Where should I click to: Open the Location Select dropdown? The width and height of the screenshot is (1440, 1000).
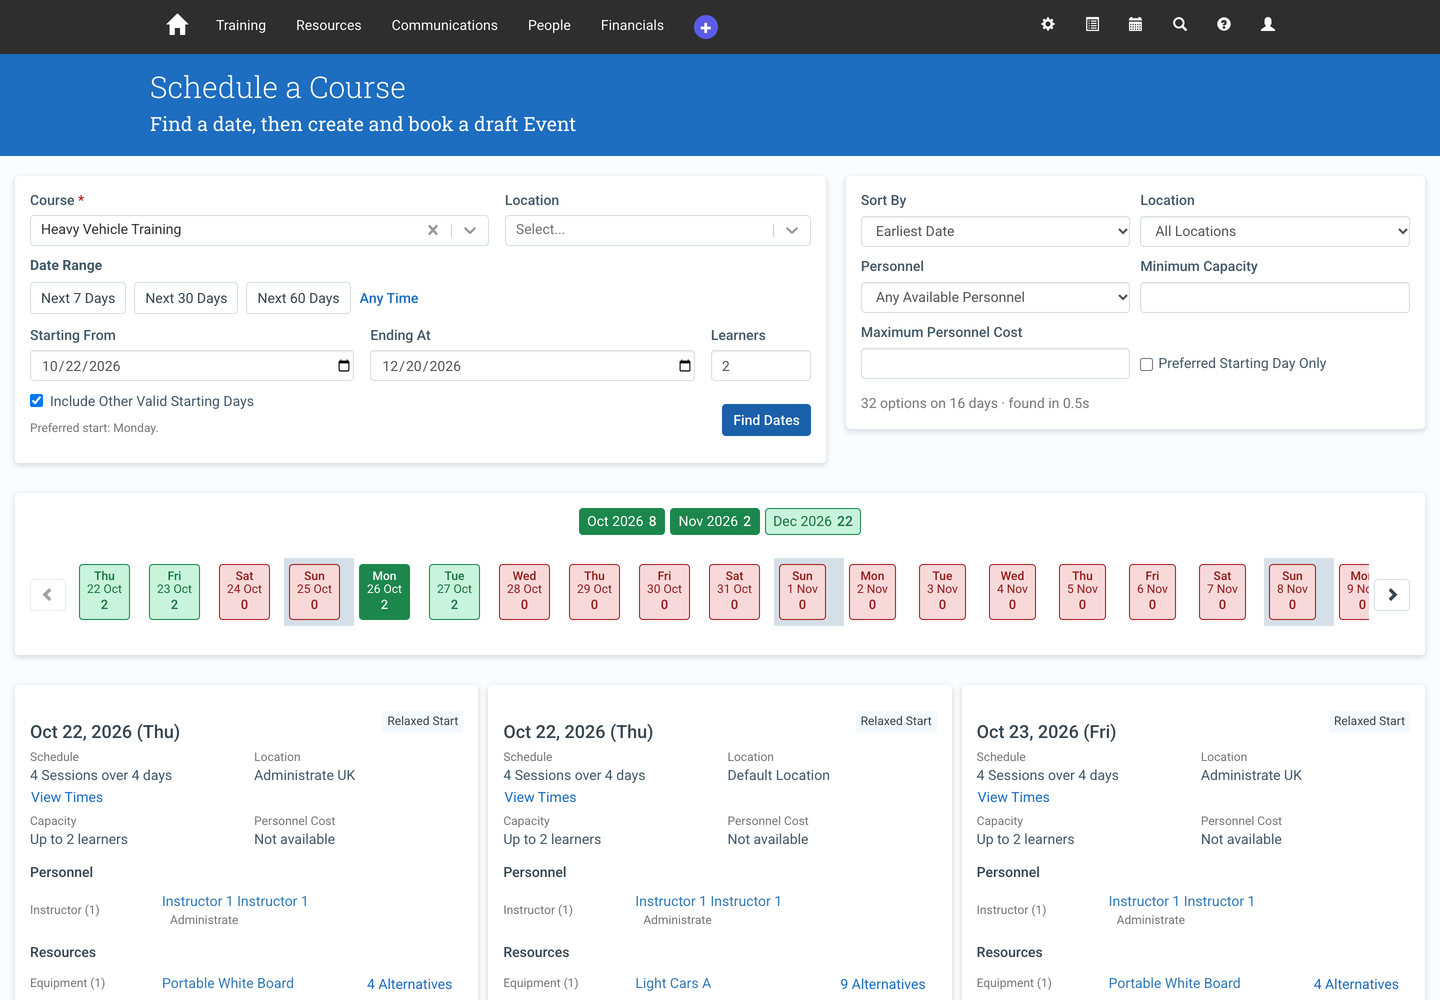tap(657, 230)
